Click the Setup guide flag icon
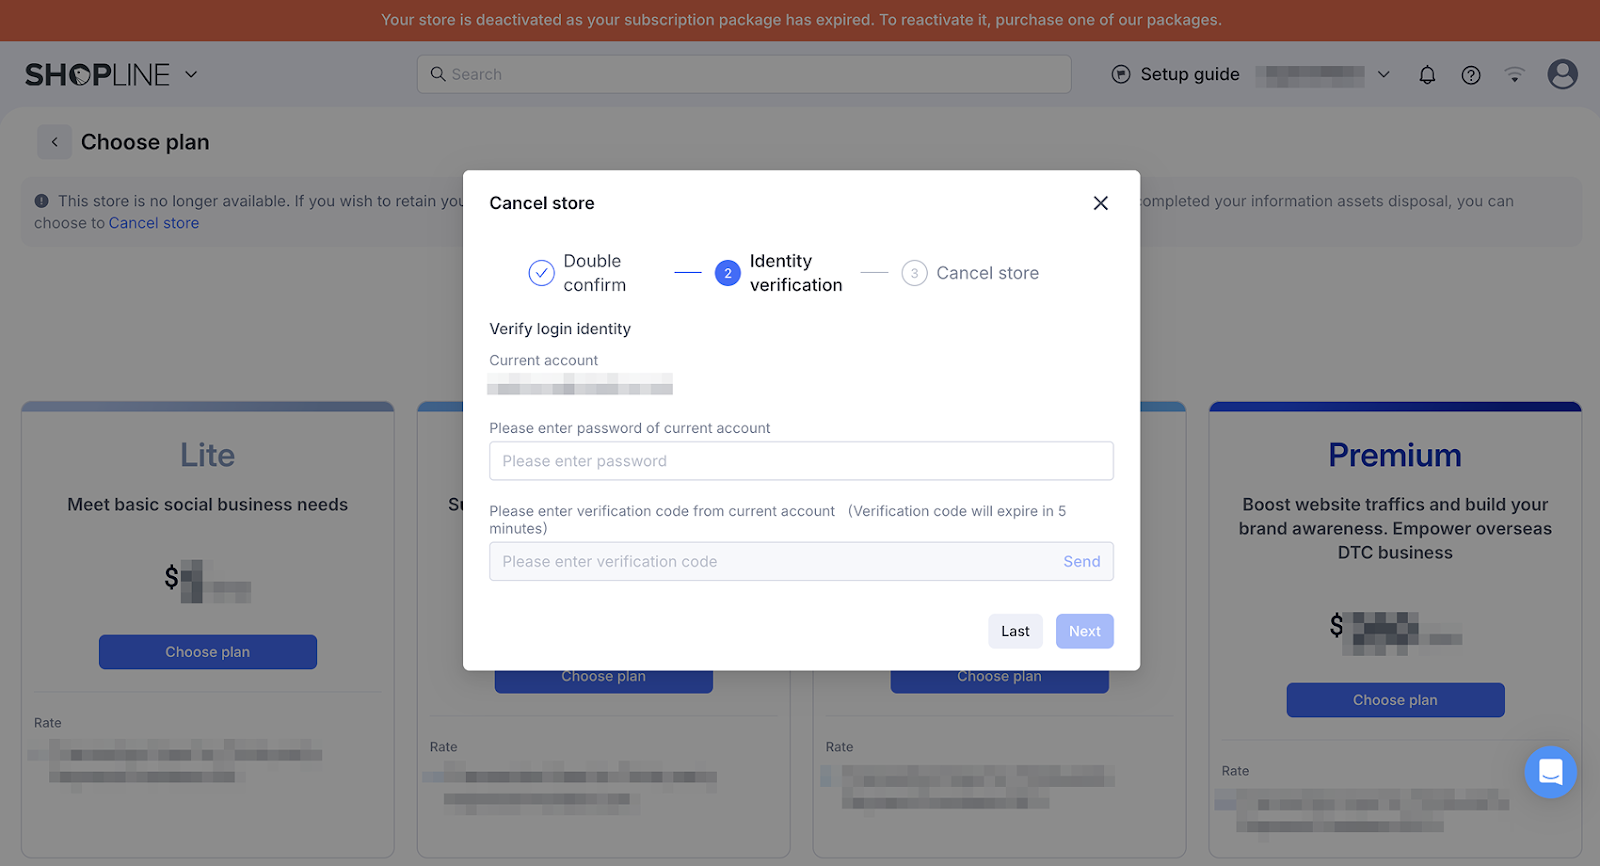The image size is (1600, 866). (1121, 74)
